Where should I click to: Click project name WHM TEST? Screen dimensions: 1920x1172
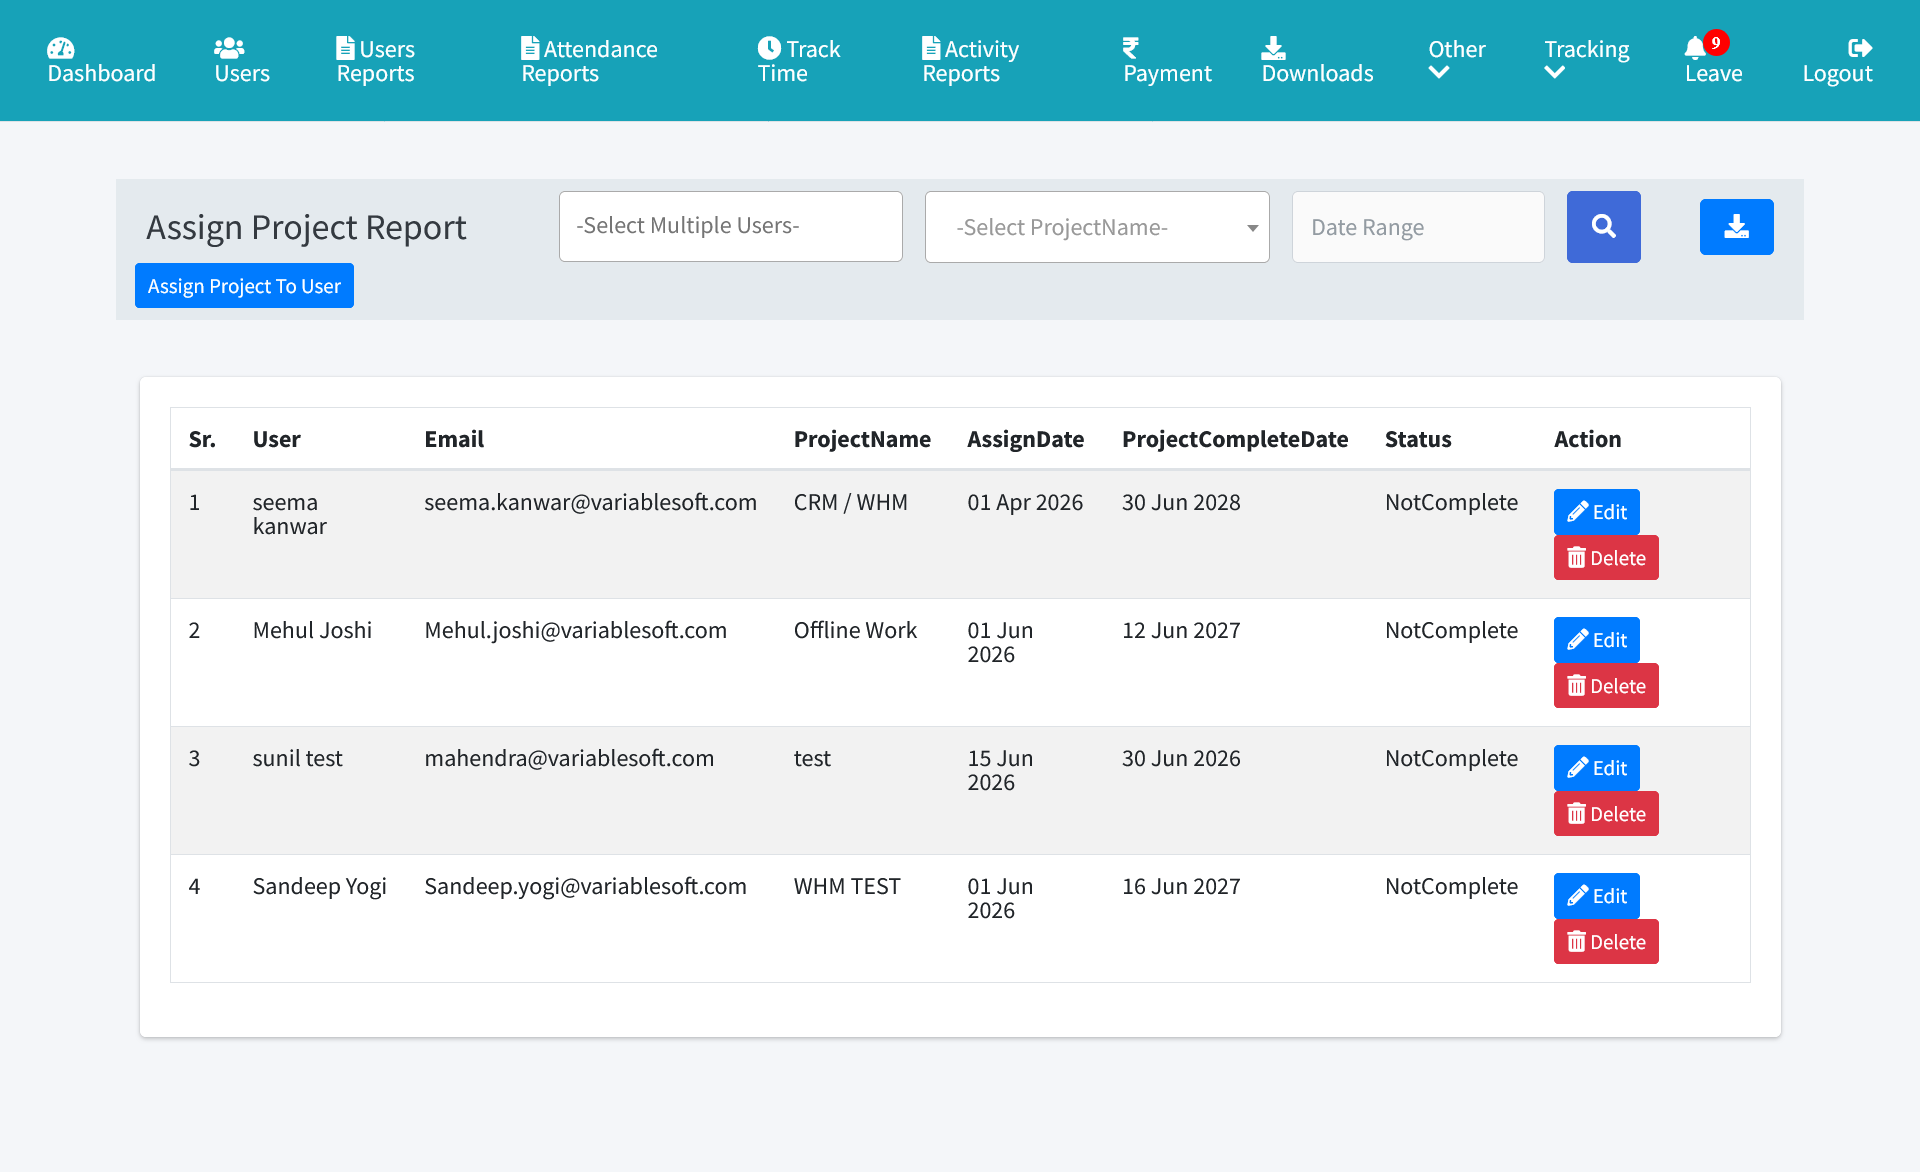[847, 886]
